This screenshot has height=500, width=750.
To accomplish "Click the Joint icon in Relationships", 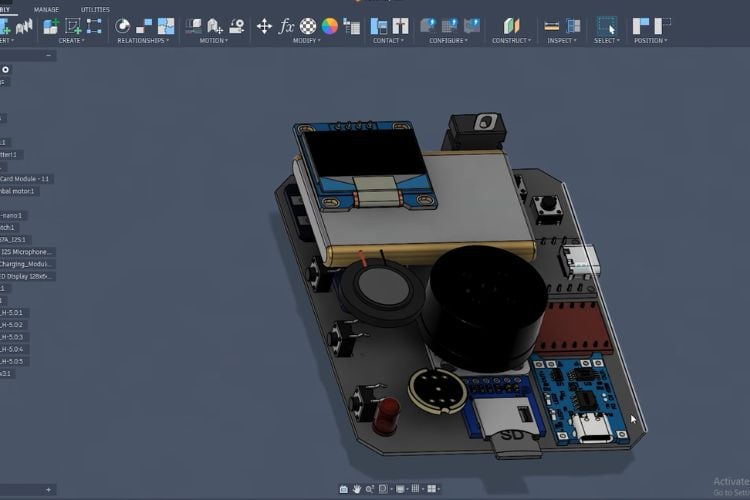I will [x=123, y=26].
